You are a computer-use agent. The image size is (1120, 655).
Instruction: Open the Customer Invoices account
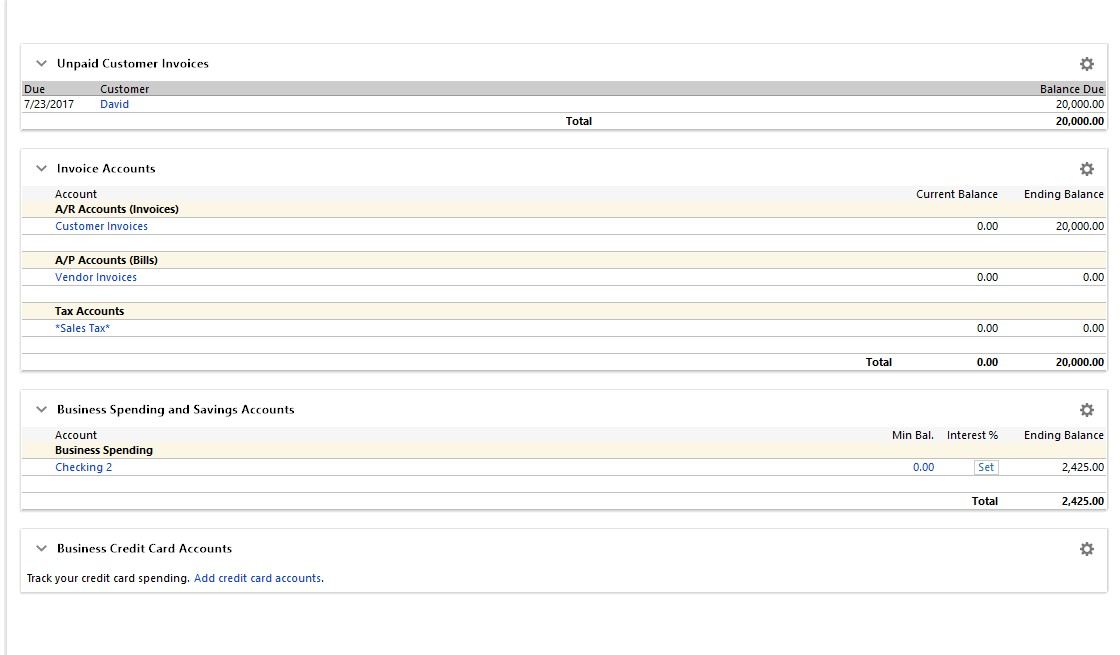[101, 226]
